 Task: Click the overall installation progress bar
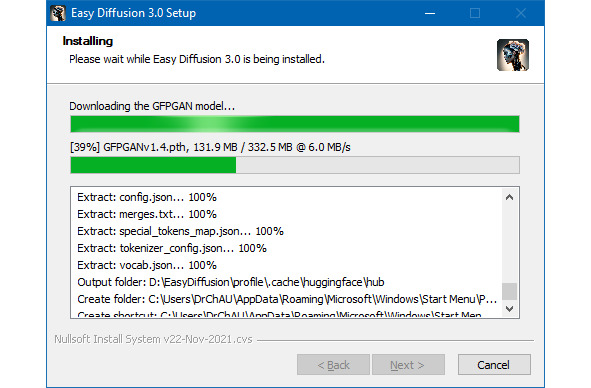295,124
